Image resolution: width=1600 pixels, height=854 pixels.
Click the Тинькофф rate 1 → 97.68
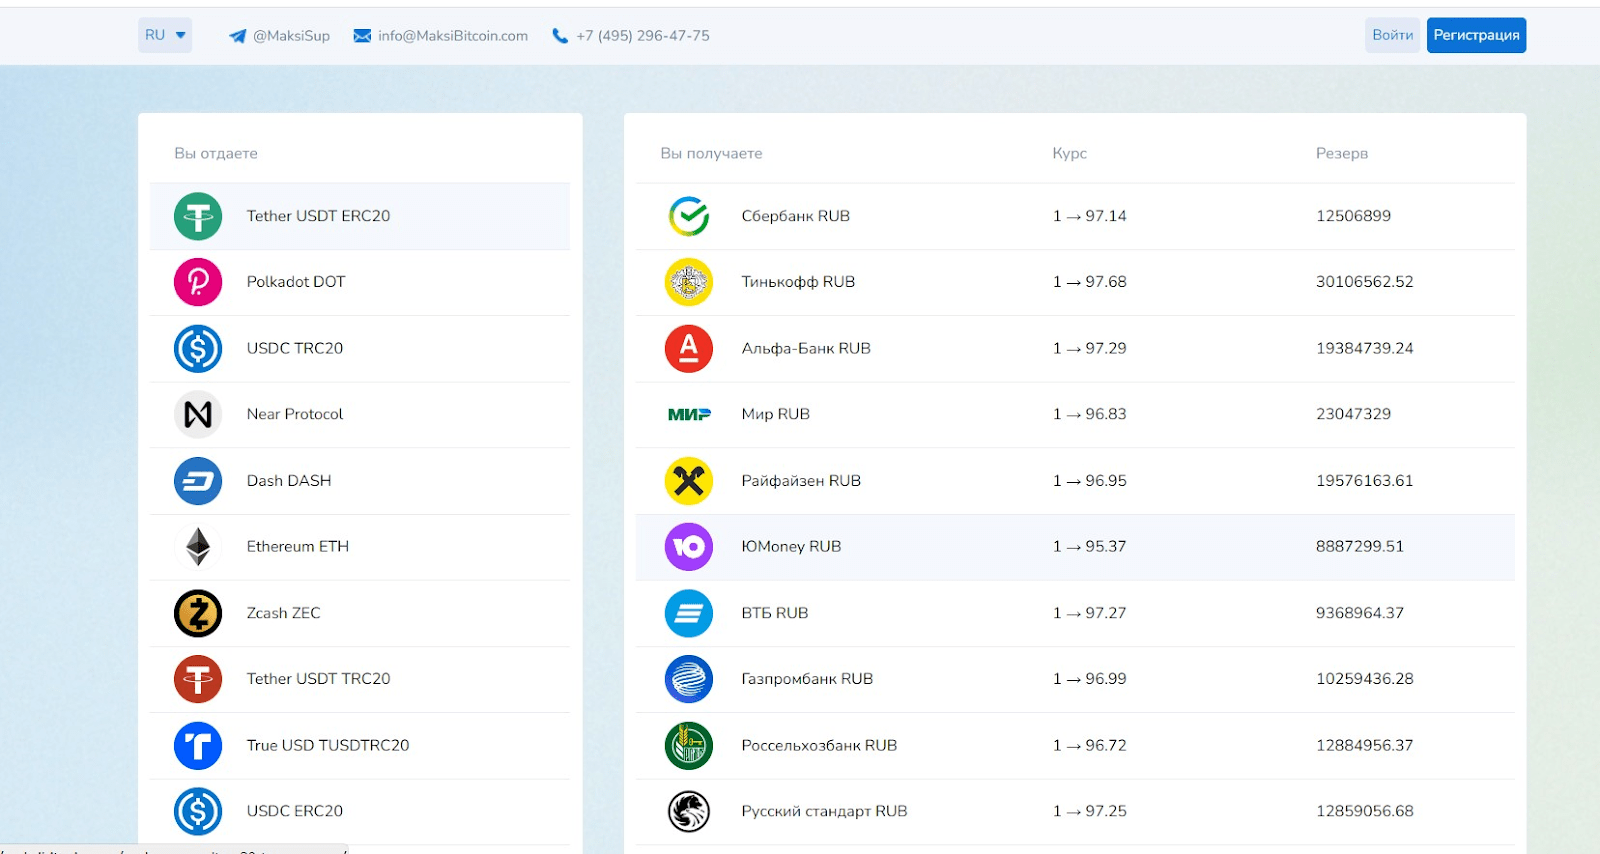click(1089, 282)
